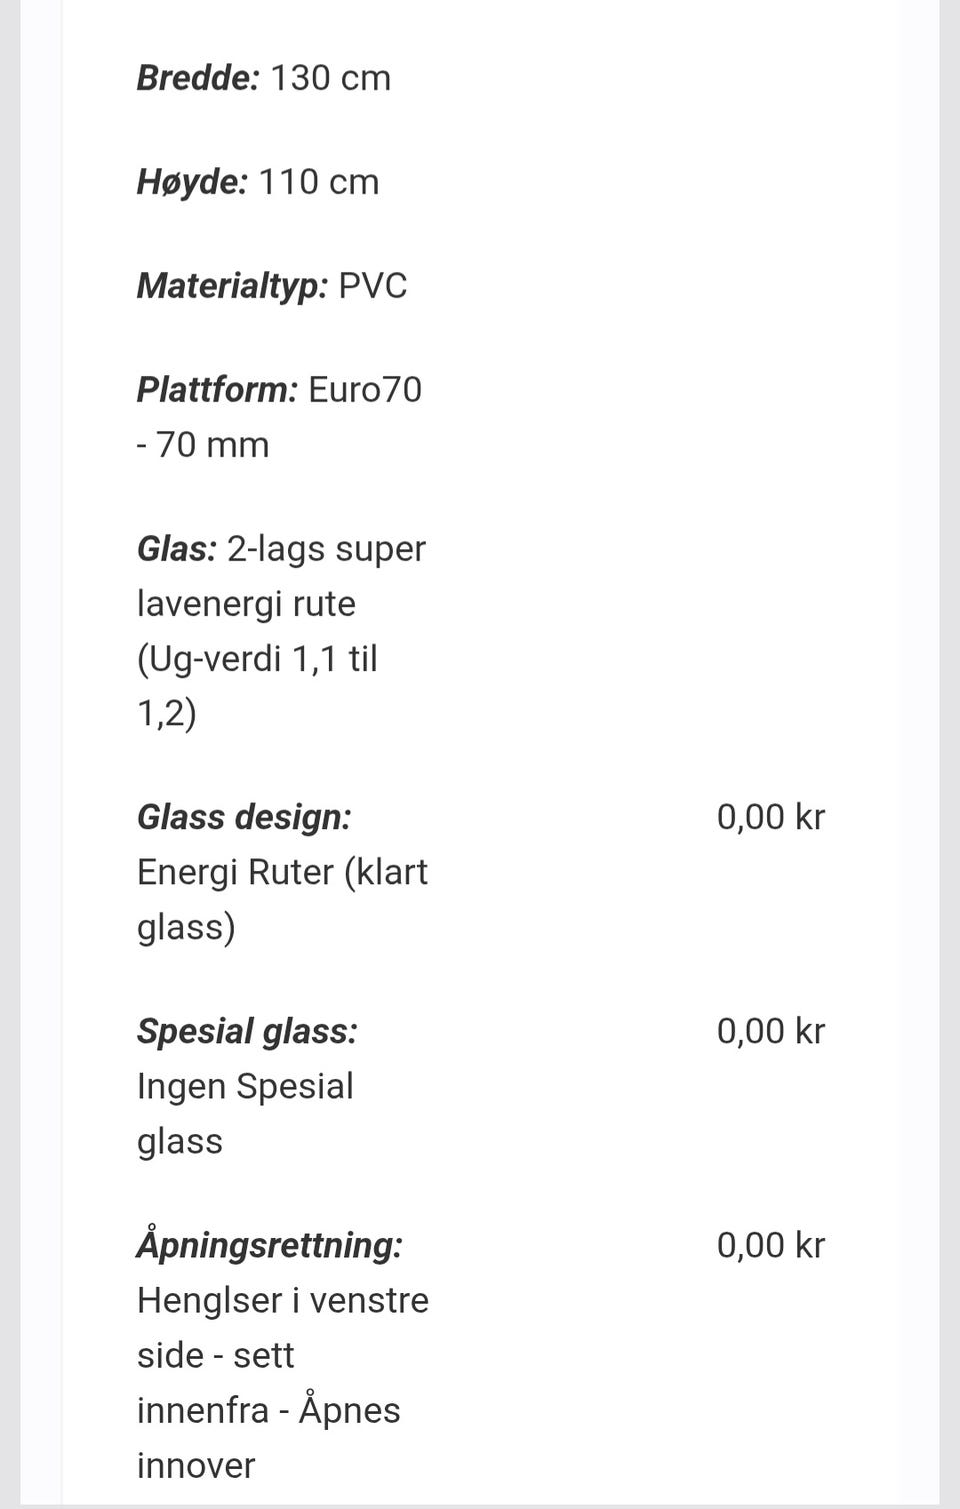Screen dimensions: 960x1509
Task: Click the Åpningsrettning heading
Action: pos(270,1246)
